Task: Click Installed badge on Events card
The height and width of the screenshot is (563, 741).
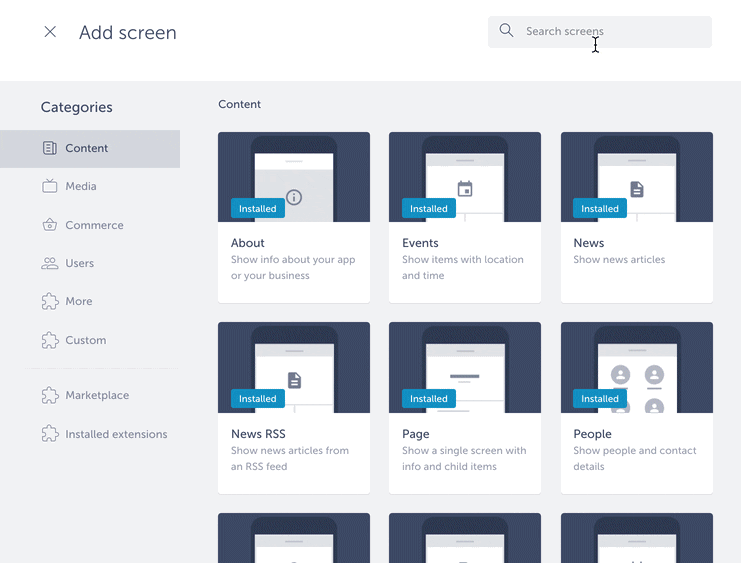Action: (x=429, y=209)
